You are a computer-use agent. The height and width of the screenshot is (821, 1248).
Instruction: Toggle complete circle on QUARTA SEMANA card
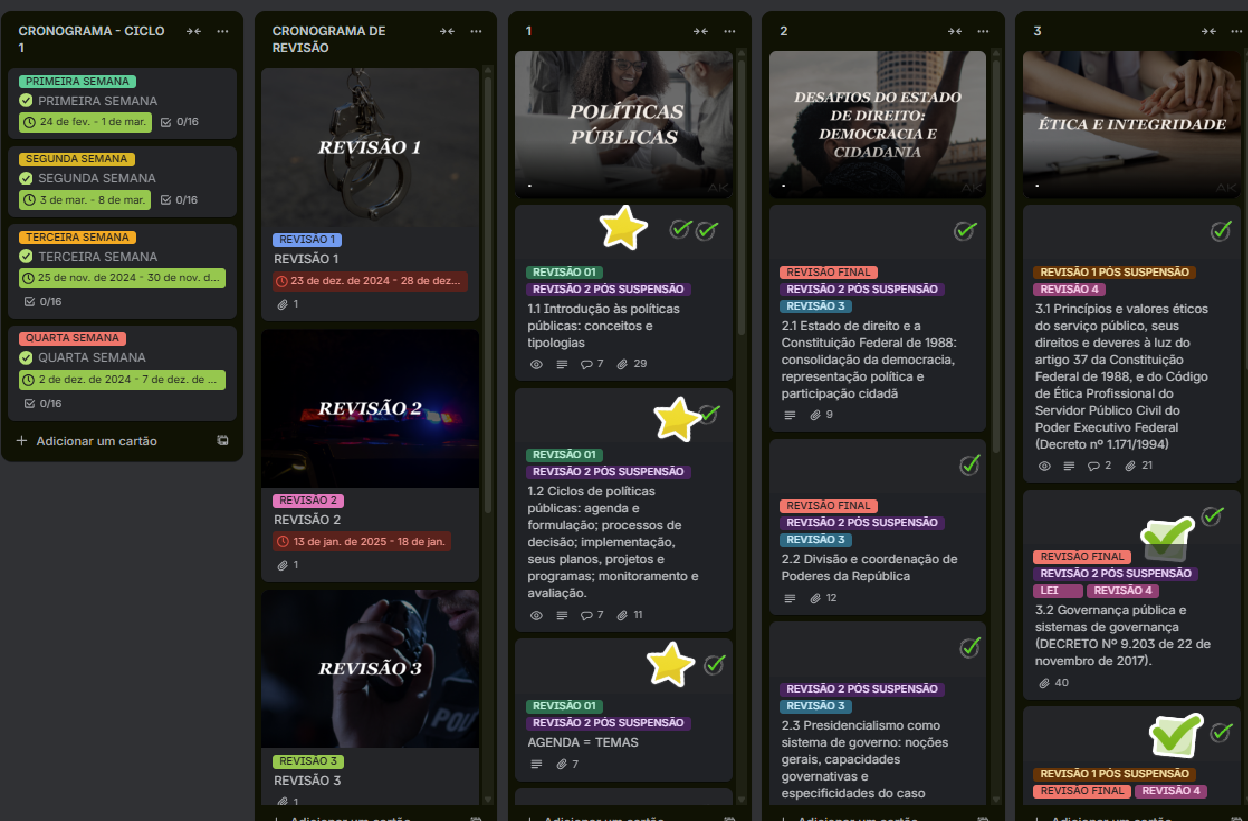(x=26, y=357)
